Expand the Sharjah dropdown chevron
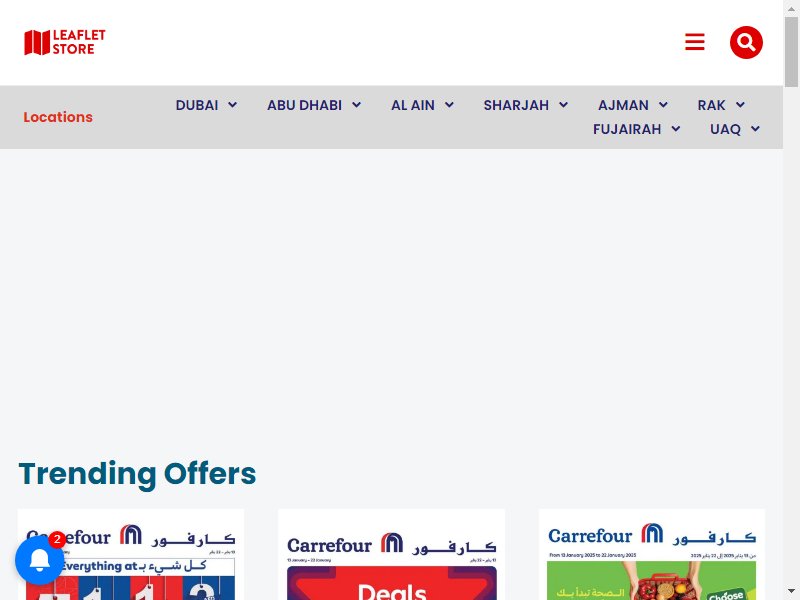 tap(563, 105)
